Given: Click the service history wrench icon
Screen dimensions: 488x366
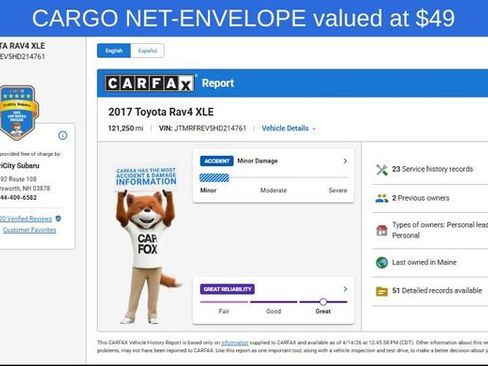Looking at the screenshot, I should [382, 170].
